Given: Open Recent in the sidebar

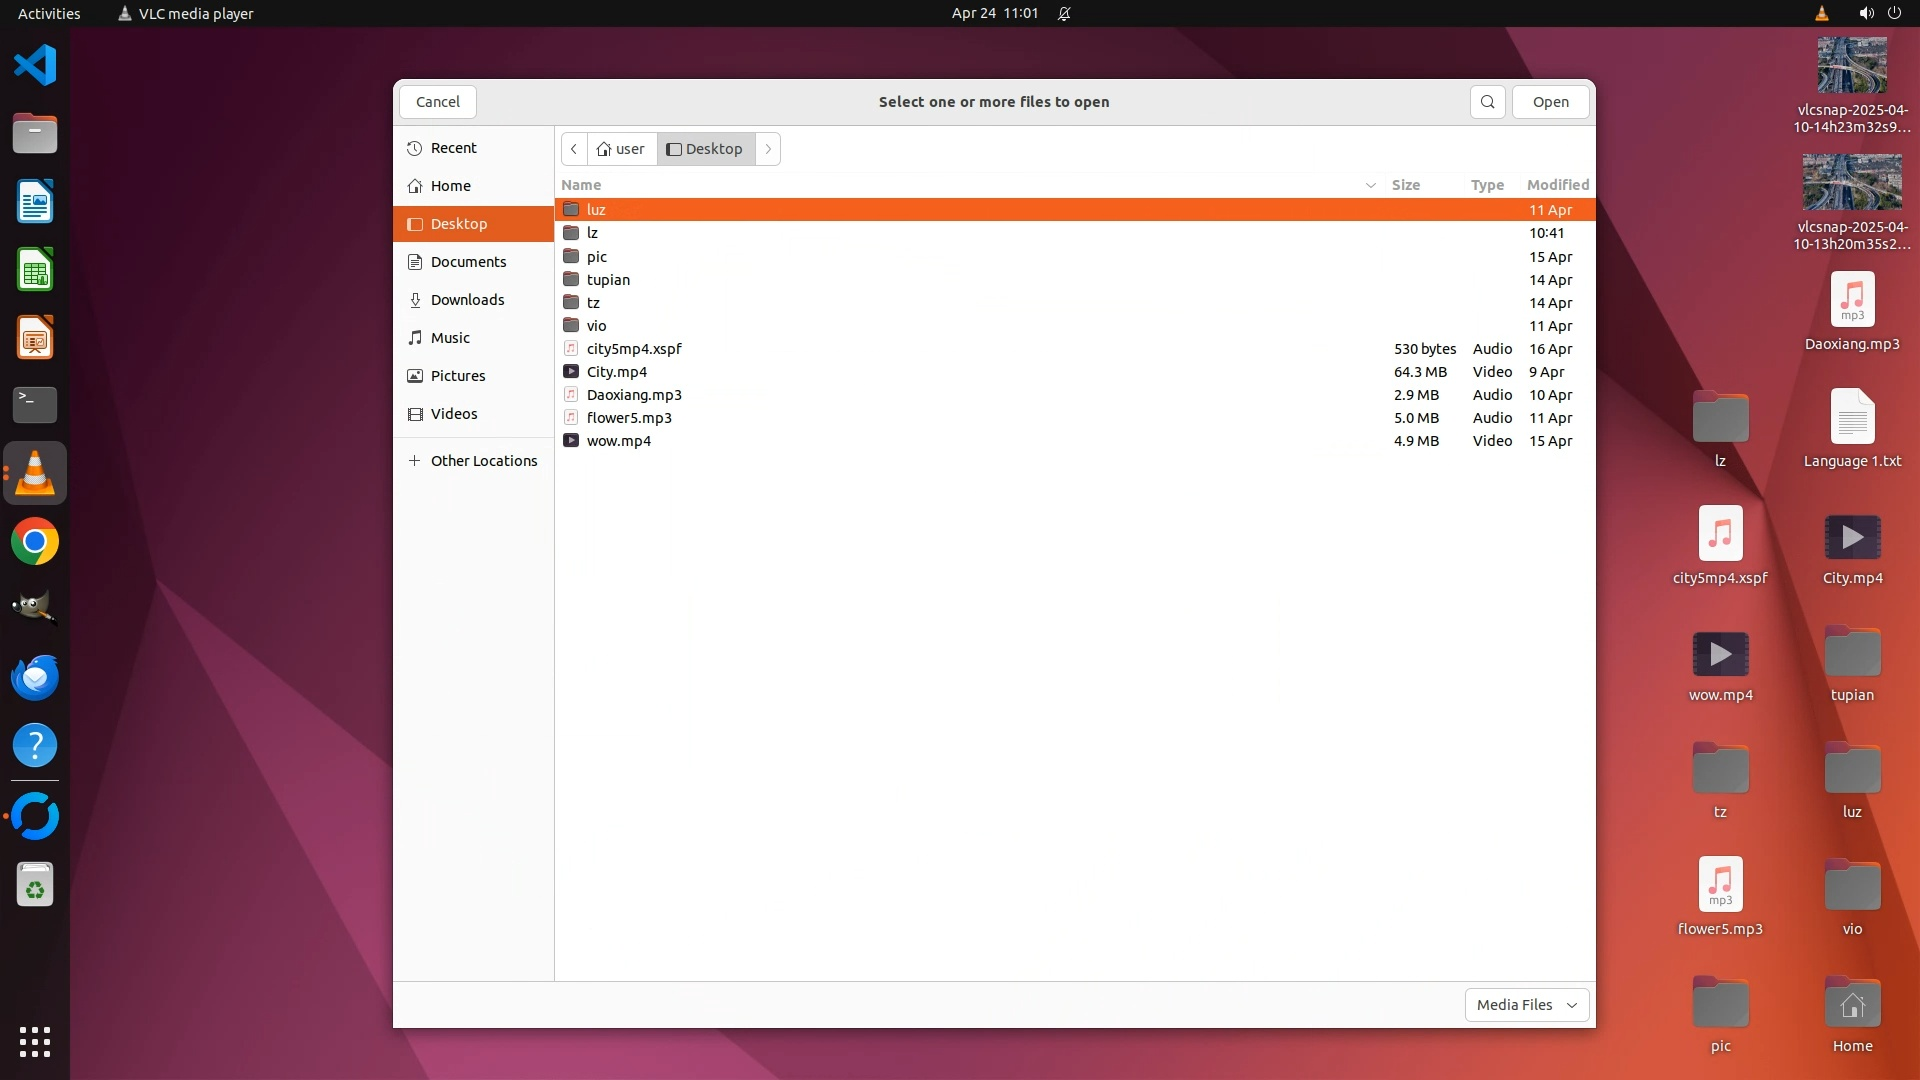Looking at the screenshot, I should [x=453, y=148].
